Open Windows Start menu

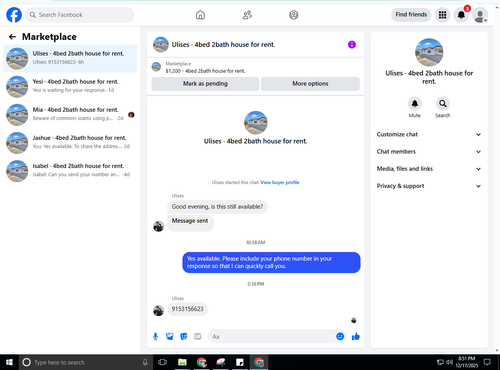[x=9, y=362]
